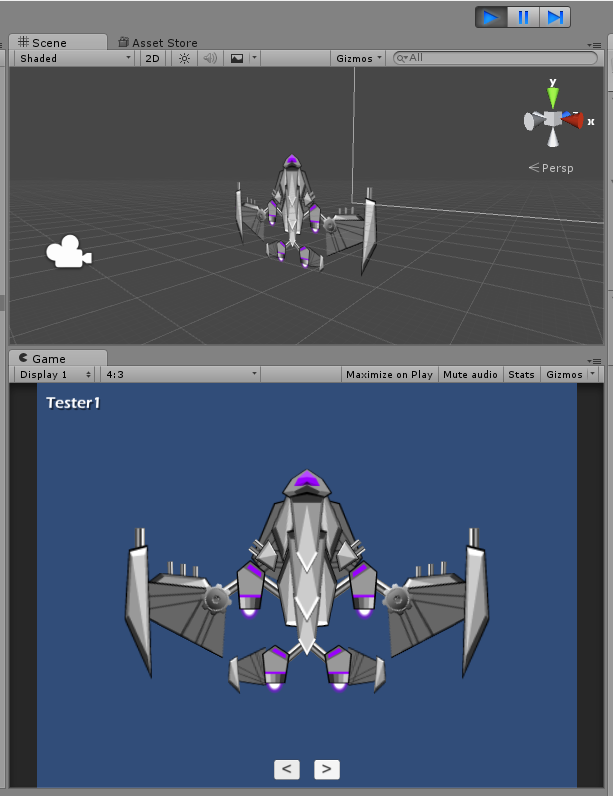Toggle scene lighting sun icon
The image size is (613, 796).
184,58
